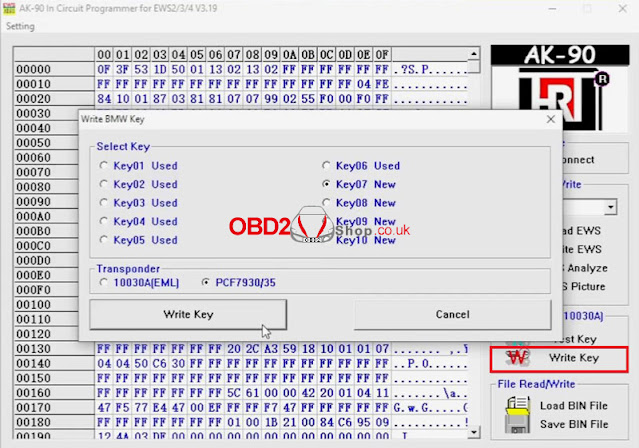Screen dimensions: 639x448
Task: Click Save BIN File
Action: pyautogui.click(x=574, y=424)
